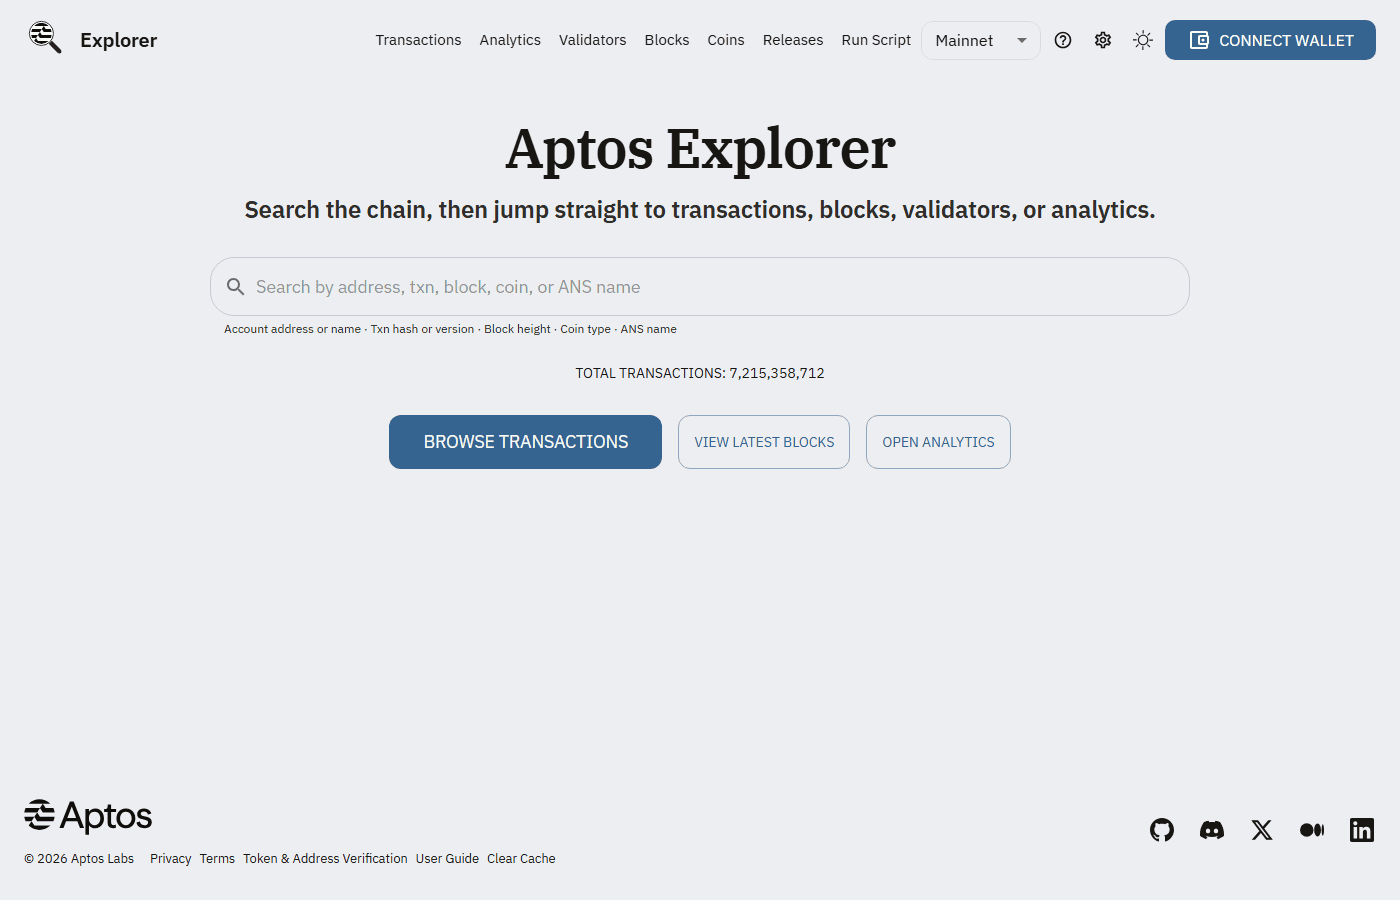
Task: Open the Analytics nav item
Action: pos(510,40)
